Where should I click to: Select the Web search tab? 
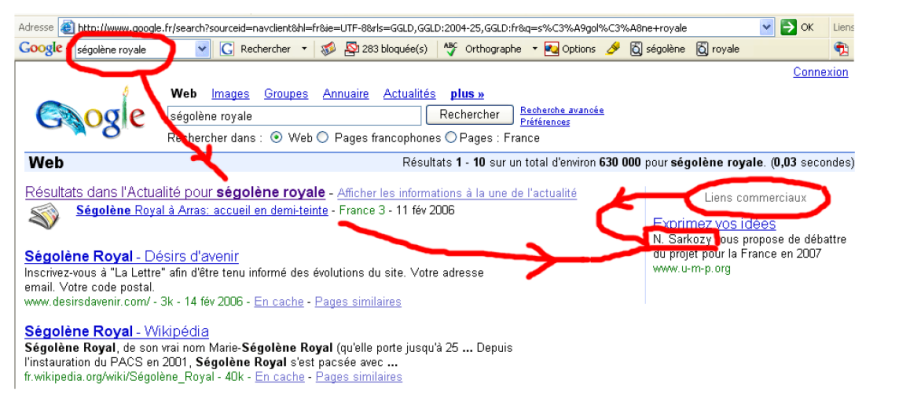(x=184, y=93)
